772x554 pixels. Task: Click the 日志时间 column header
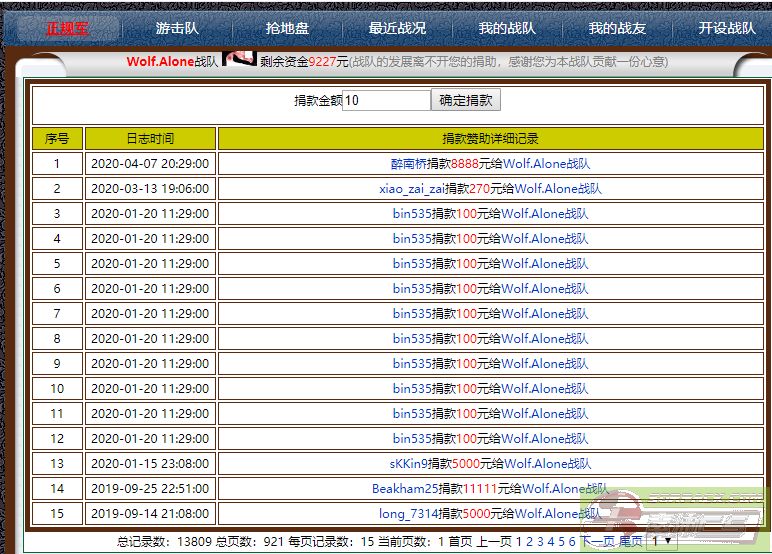tap(150, 138)
